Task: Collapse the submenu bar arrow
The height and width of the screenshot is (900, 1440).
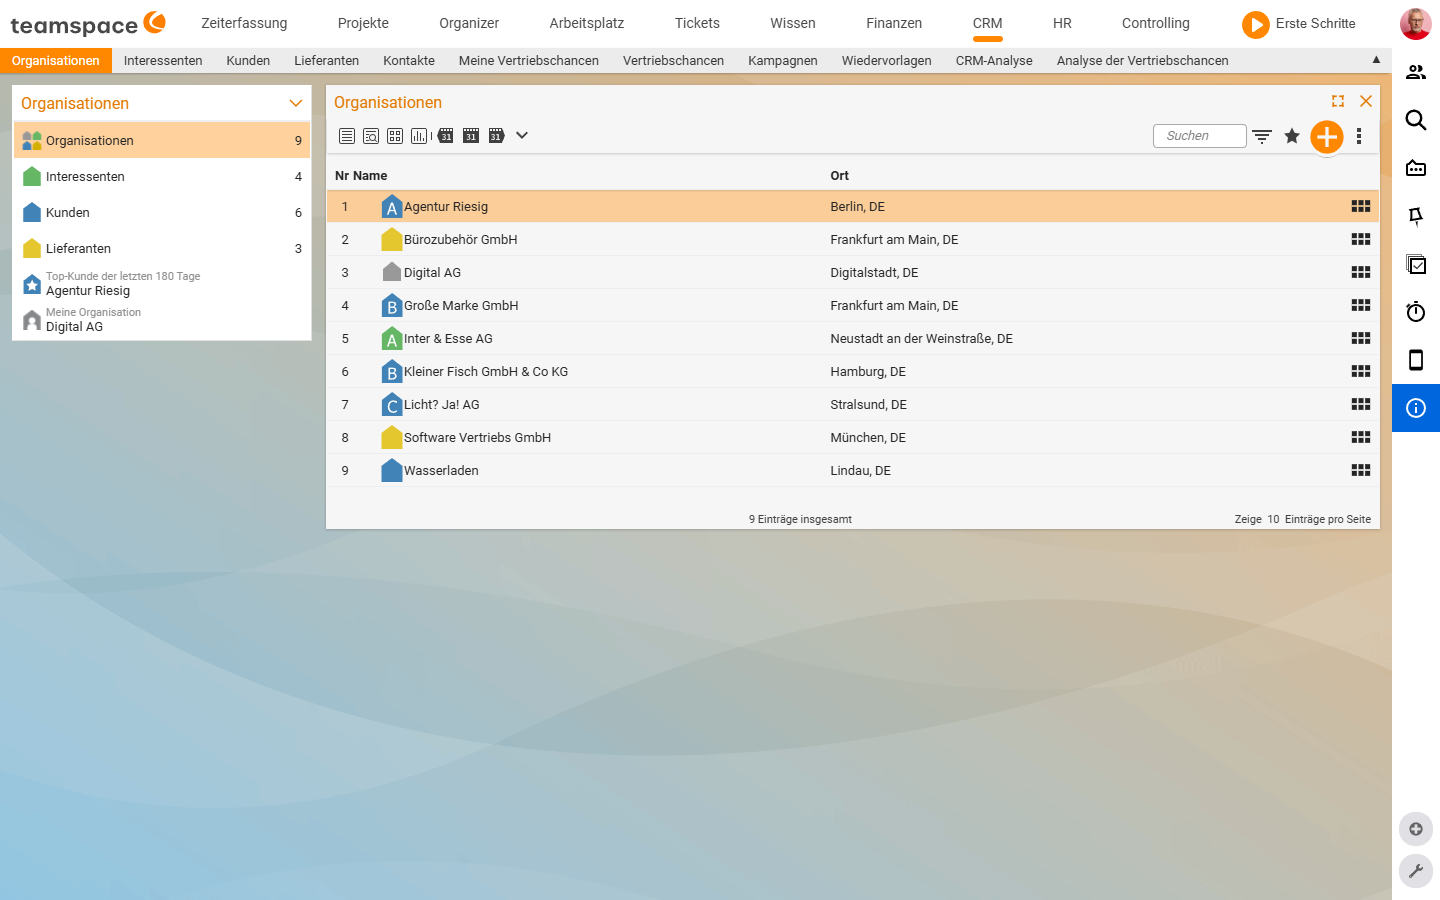Action: [1376, 60]
